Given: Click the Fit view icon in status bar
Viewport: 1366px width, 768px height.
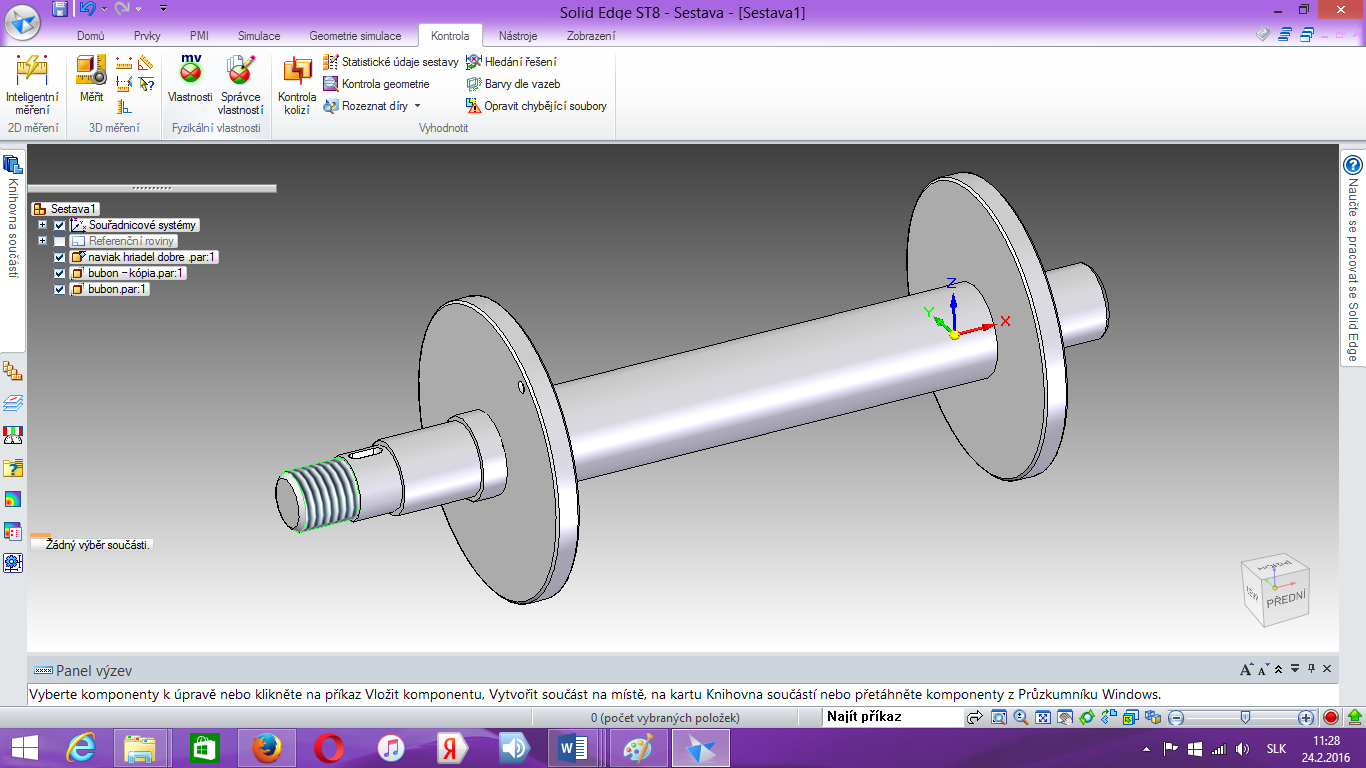Looking at the screenshot, I should point(1042,718).
